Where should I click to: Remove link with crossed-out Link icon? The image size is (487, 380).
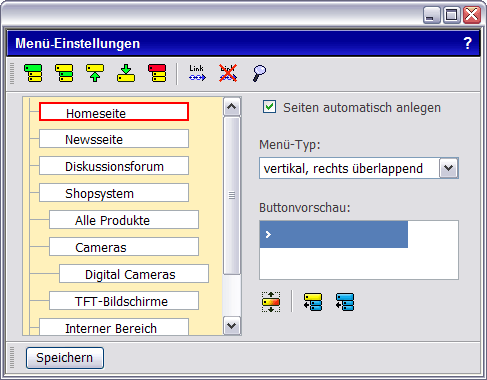tap(228, 73)
